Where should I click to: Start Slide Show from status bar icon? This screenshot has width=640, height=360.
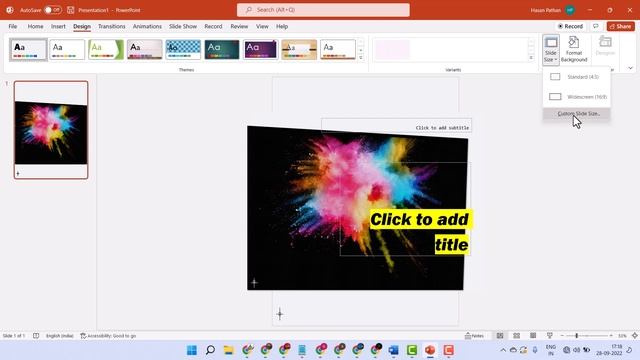tap(549, 336)
